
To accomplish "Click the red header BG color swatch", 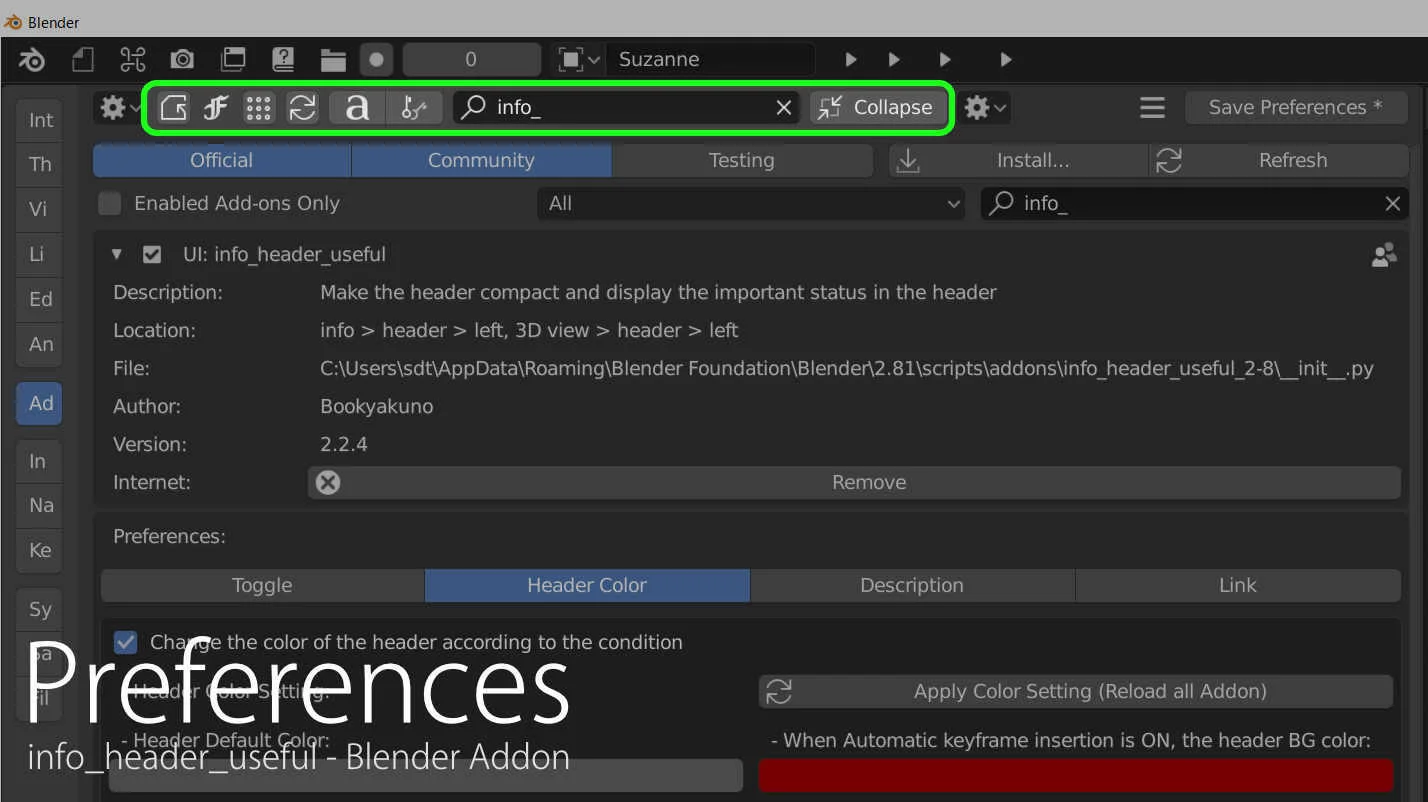I will point(1074,775).
